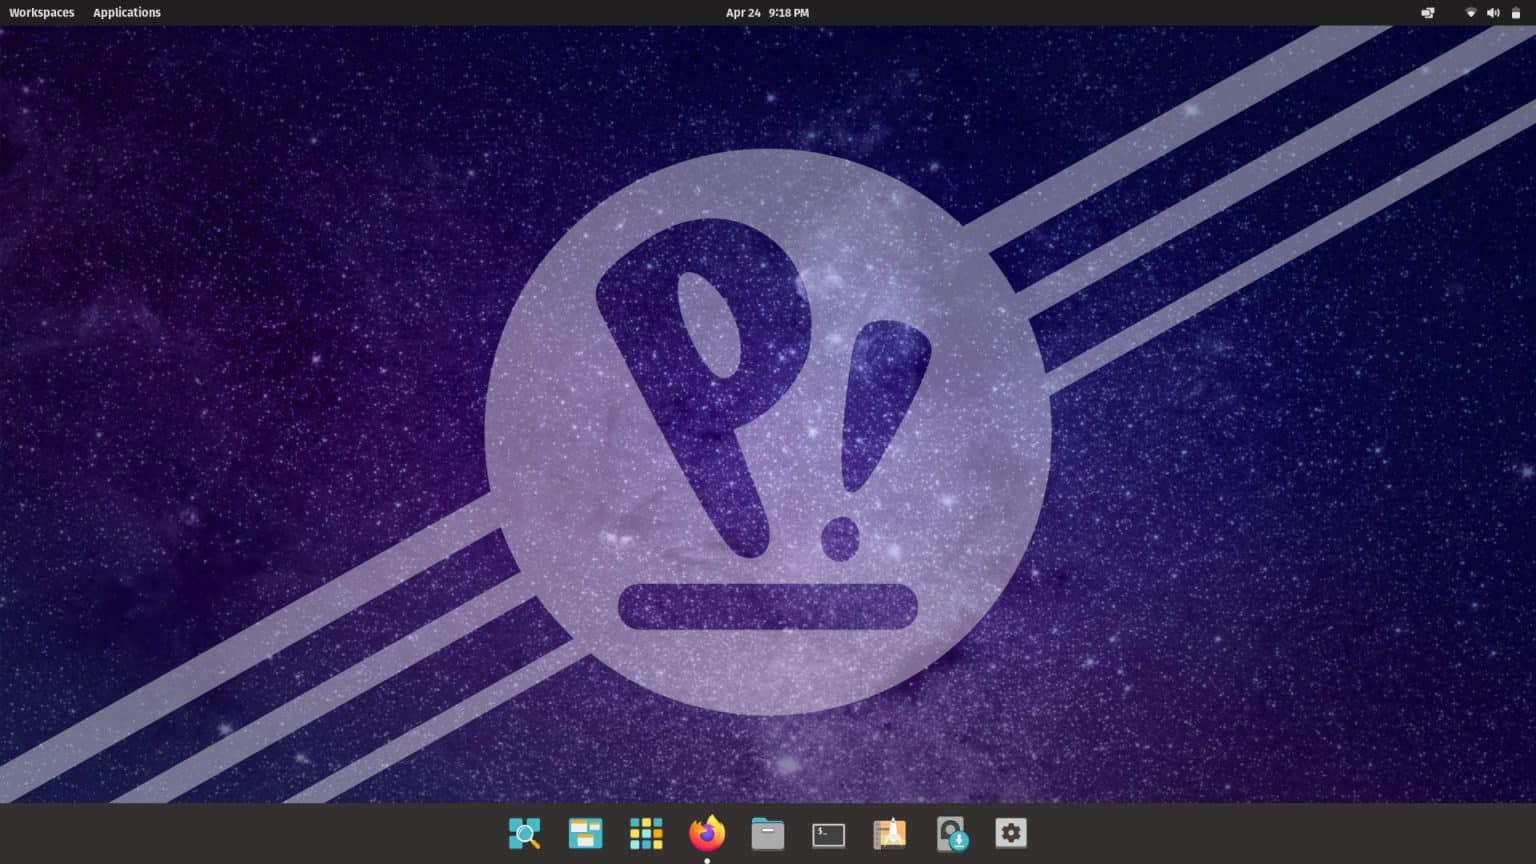Click the window tiling dock icon

pyautogui.click(x=585, y=833)
